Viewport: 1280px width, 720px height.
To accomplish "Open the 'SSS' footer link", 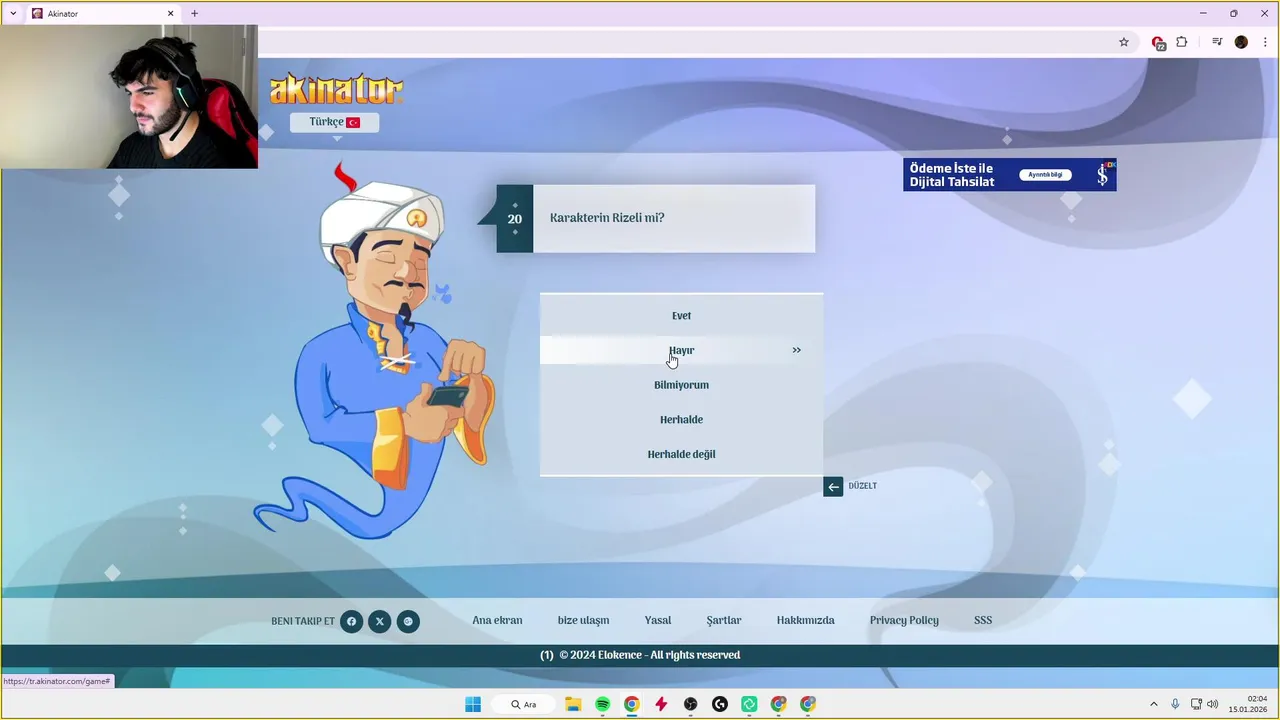I will (983, 620).
